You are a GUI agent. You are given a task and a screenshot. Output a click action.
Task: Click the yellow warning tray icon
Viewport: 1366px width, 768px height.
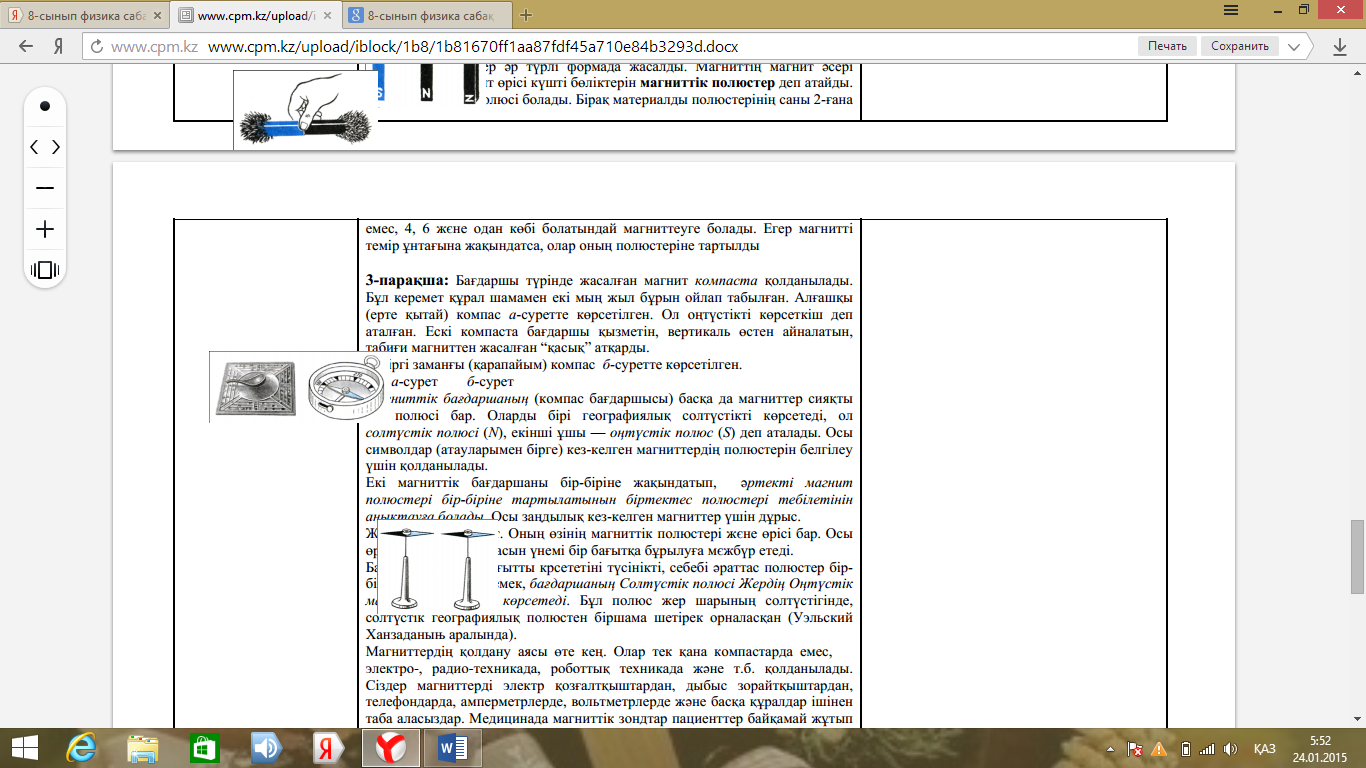1159,749
